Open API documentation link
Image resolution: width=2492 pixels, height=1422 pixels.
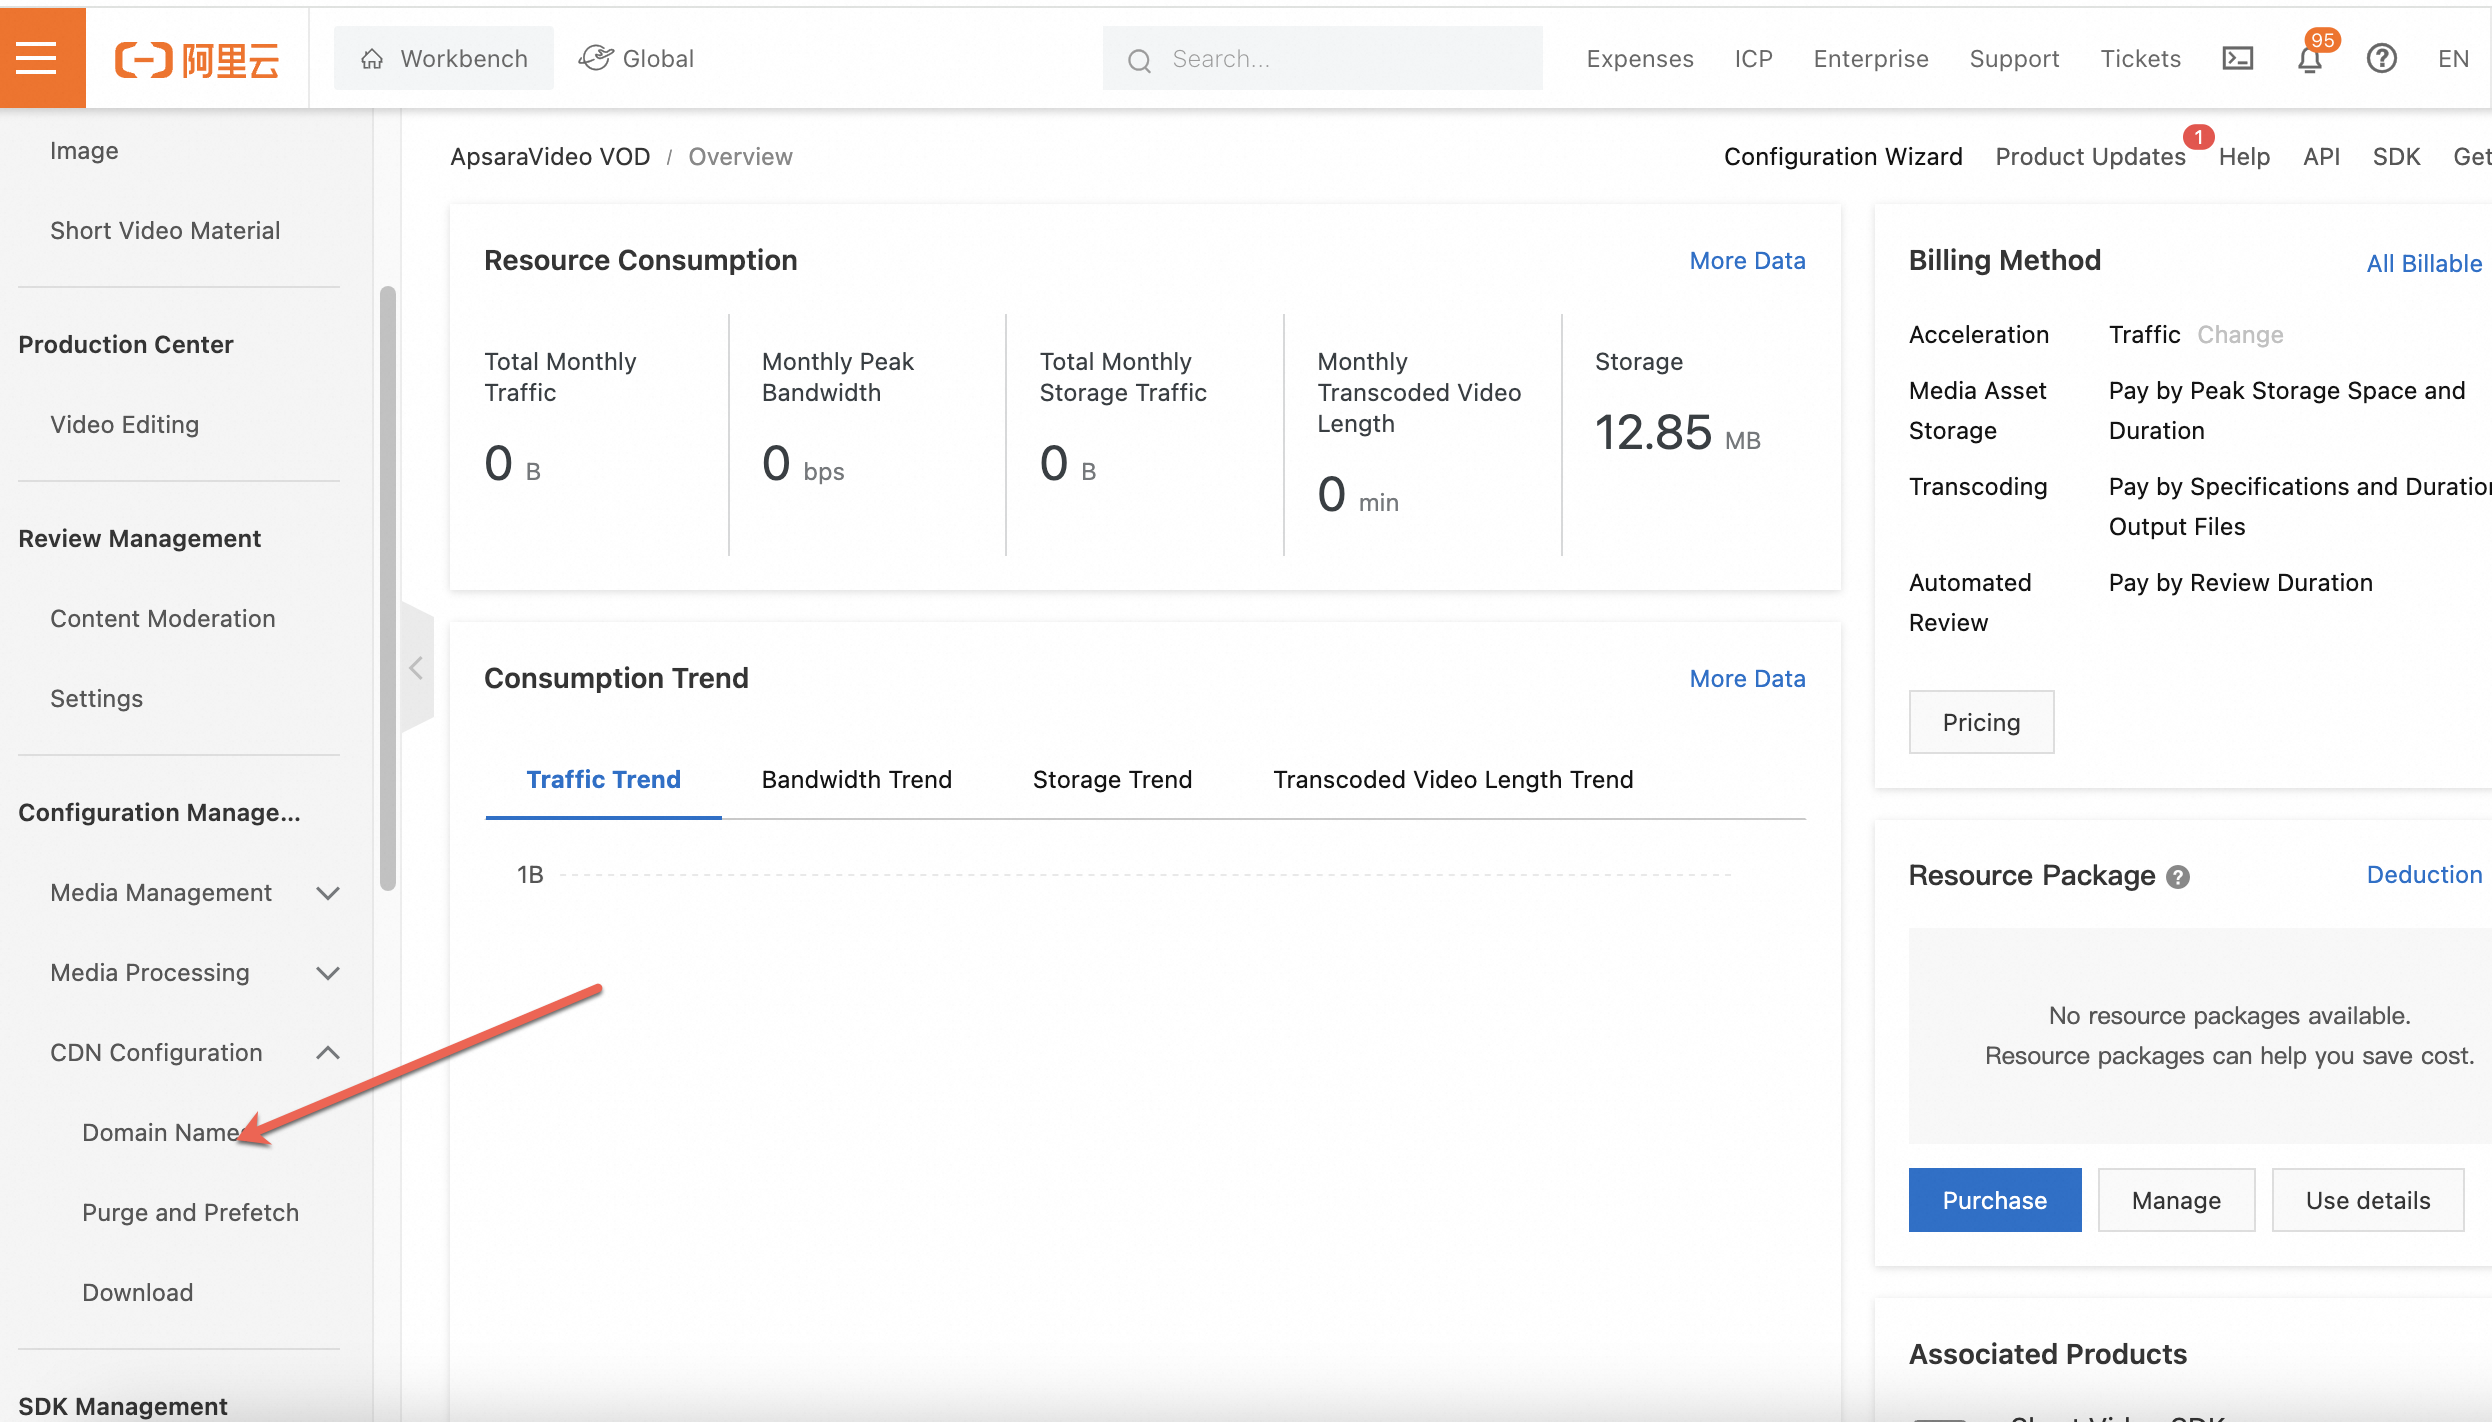(x=2321, y=157)
